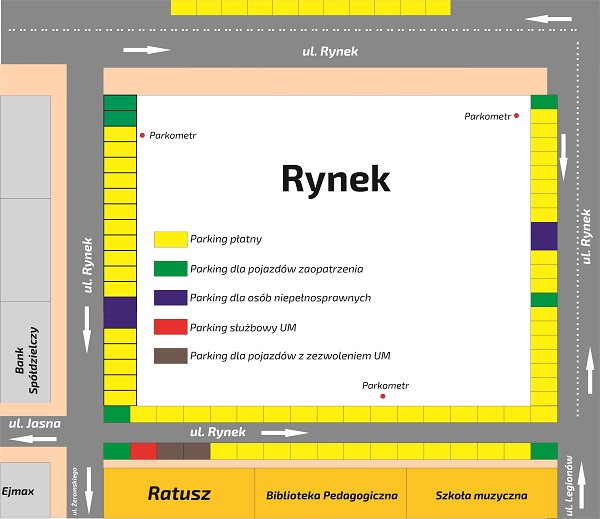
Task: Click the red Parking służbowy UM legend swatch
Action: tap(170, 327)
